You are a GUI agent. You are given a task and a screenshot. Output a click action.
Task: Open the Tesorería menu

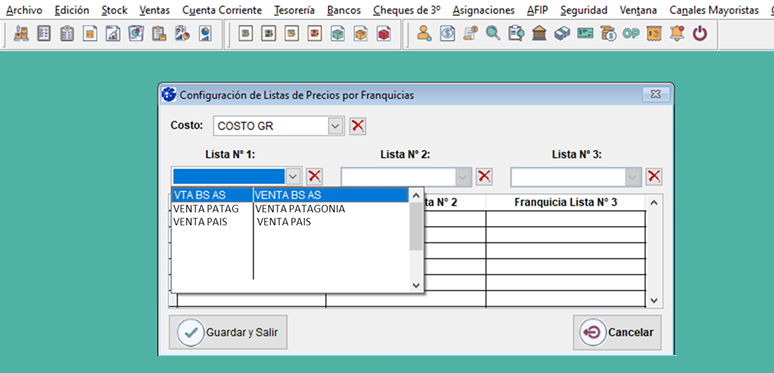pos(294,10)
